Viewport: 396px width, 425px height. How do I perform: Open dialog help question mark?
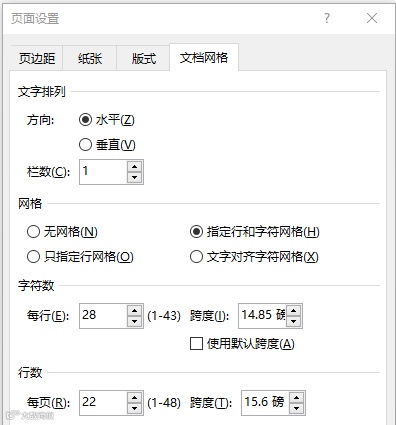click(327, 18)
